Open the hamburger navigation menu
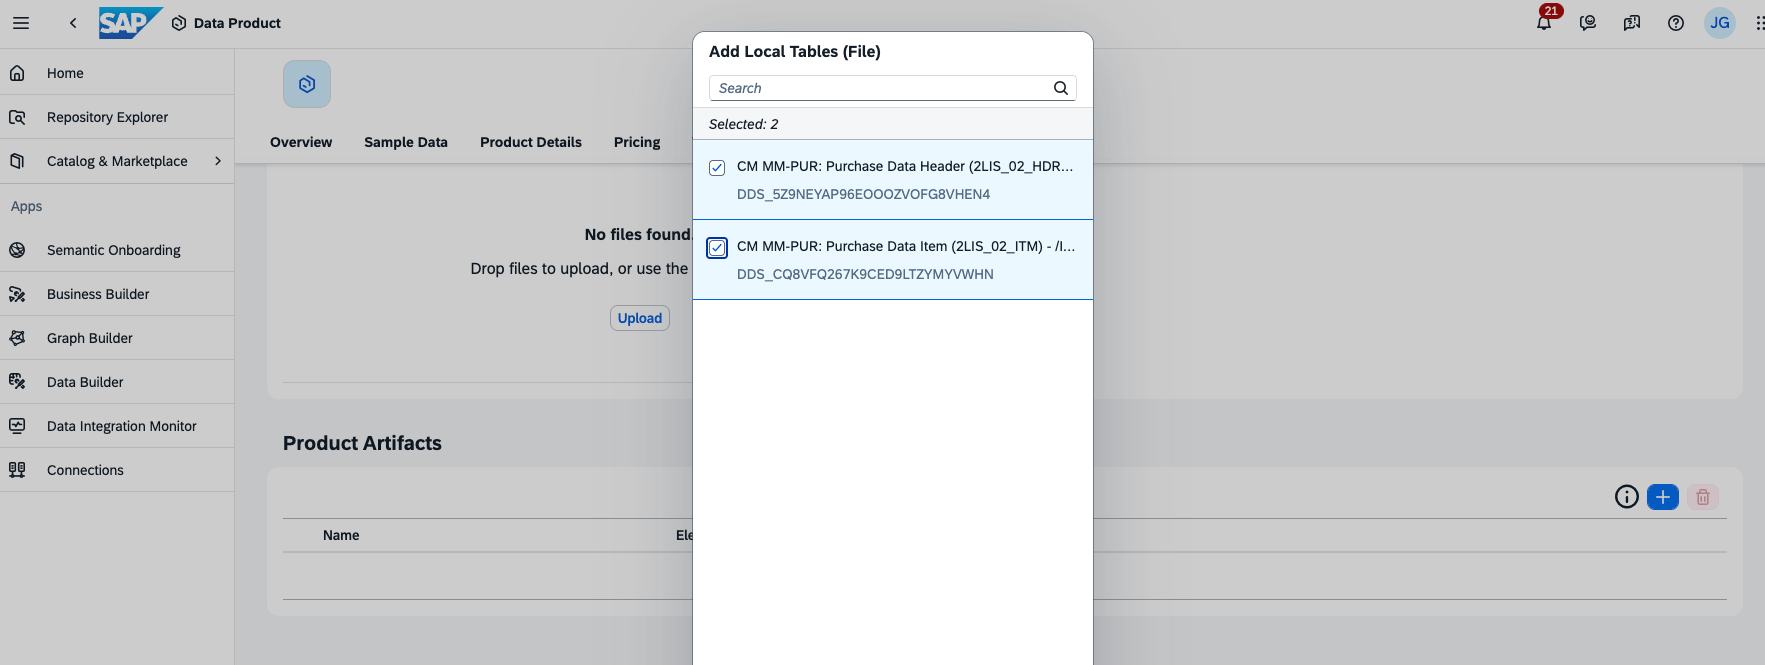 point(21,23)
